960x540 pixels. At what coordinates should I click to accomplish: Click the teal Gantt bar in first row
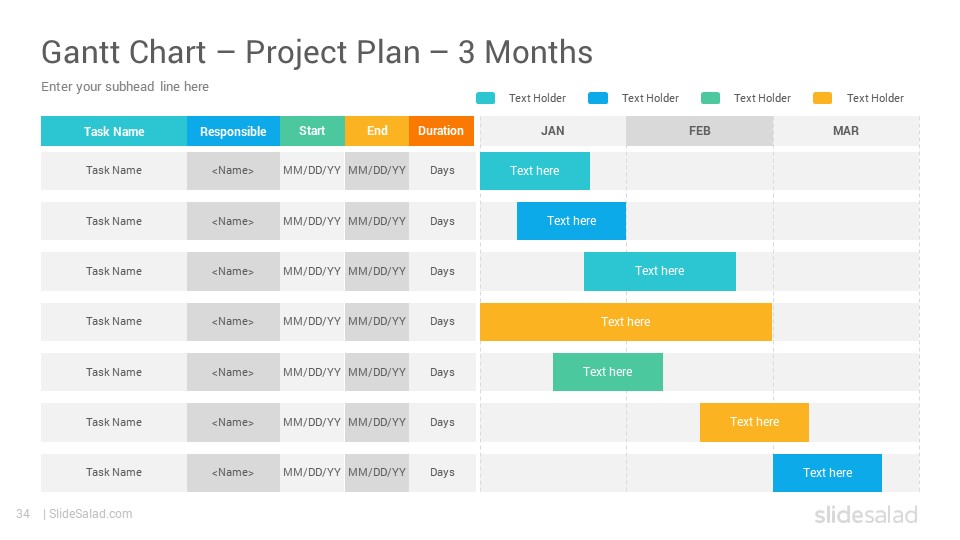click(x=535, y=171)
